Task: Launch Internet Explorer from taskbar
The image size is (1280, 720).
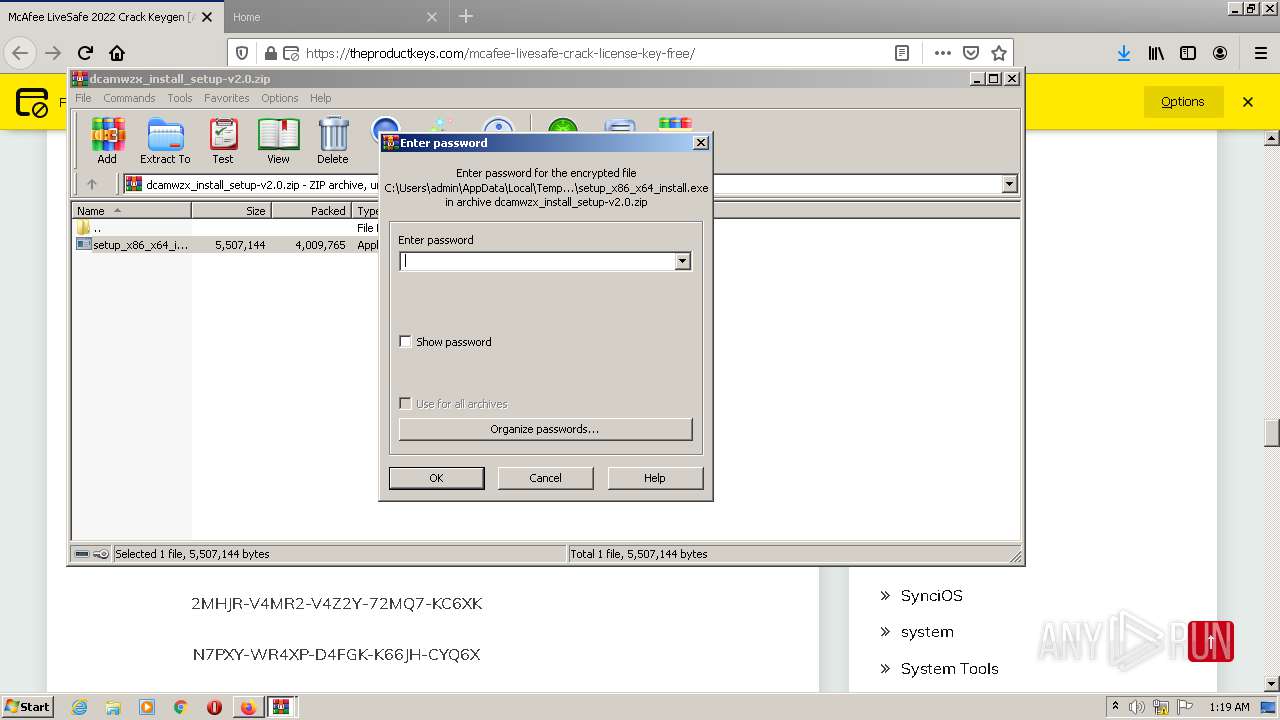Action: point(79,707)
